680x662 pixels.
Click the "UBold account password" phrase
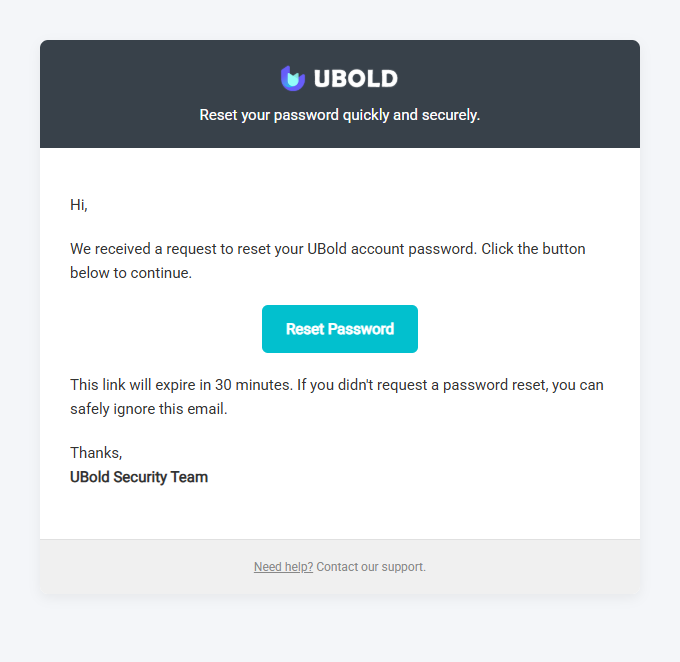tap(392, 249)
